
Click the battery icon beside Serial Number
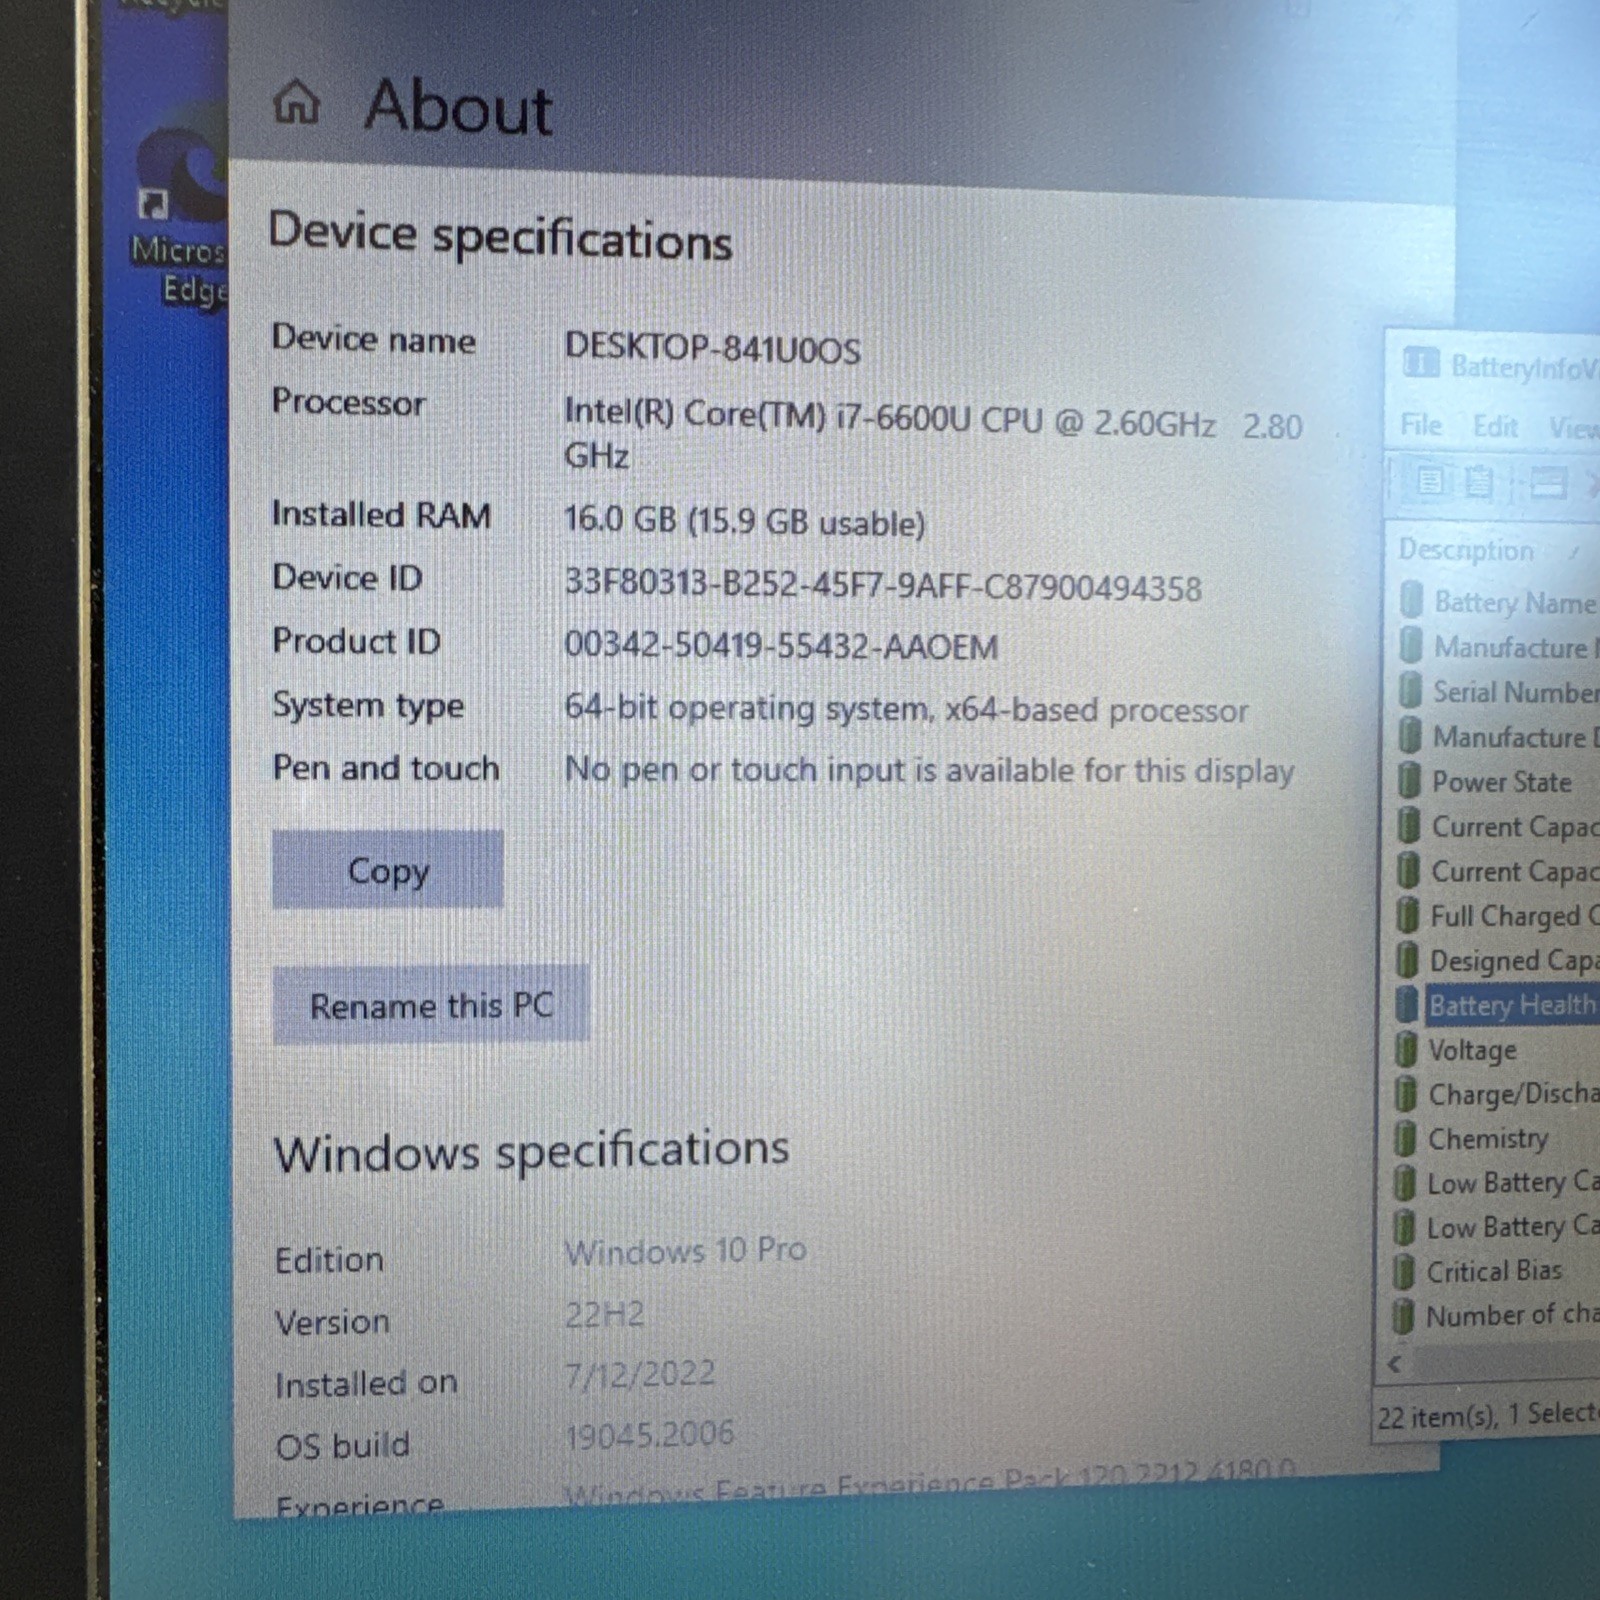pyautogui.click(x=1410, y=690)
